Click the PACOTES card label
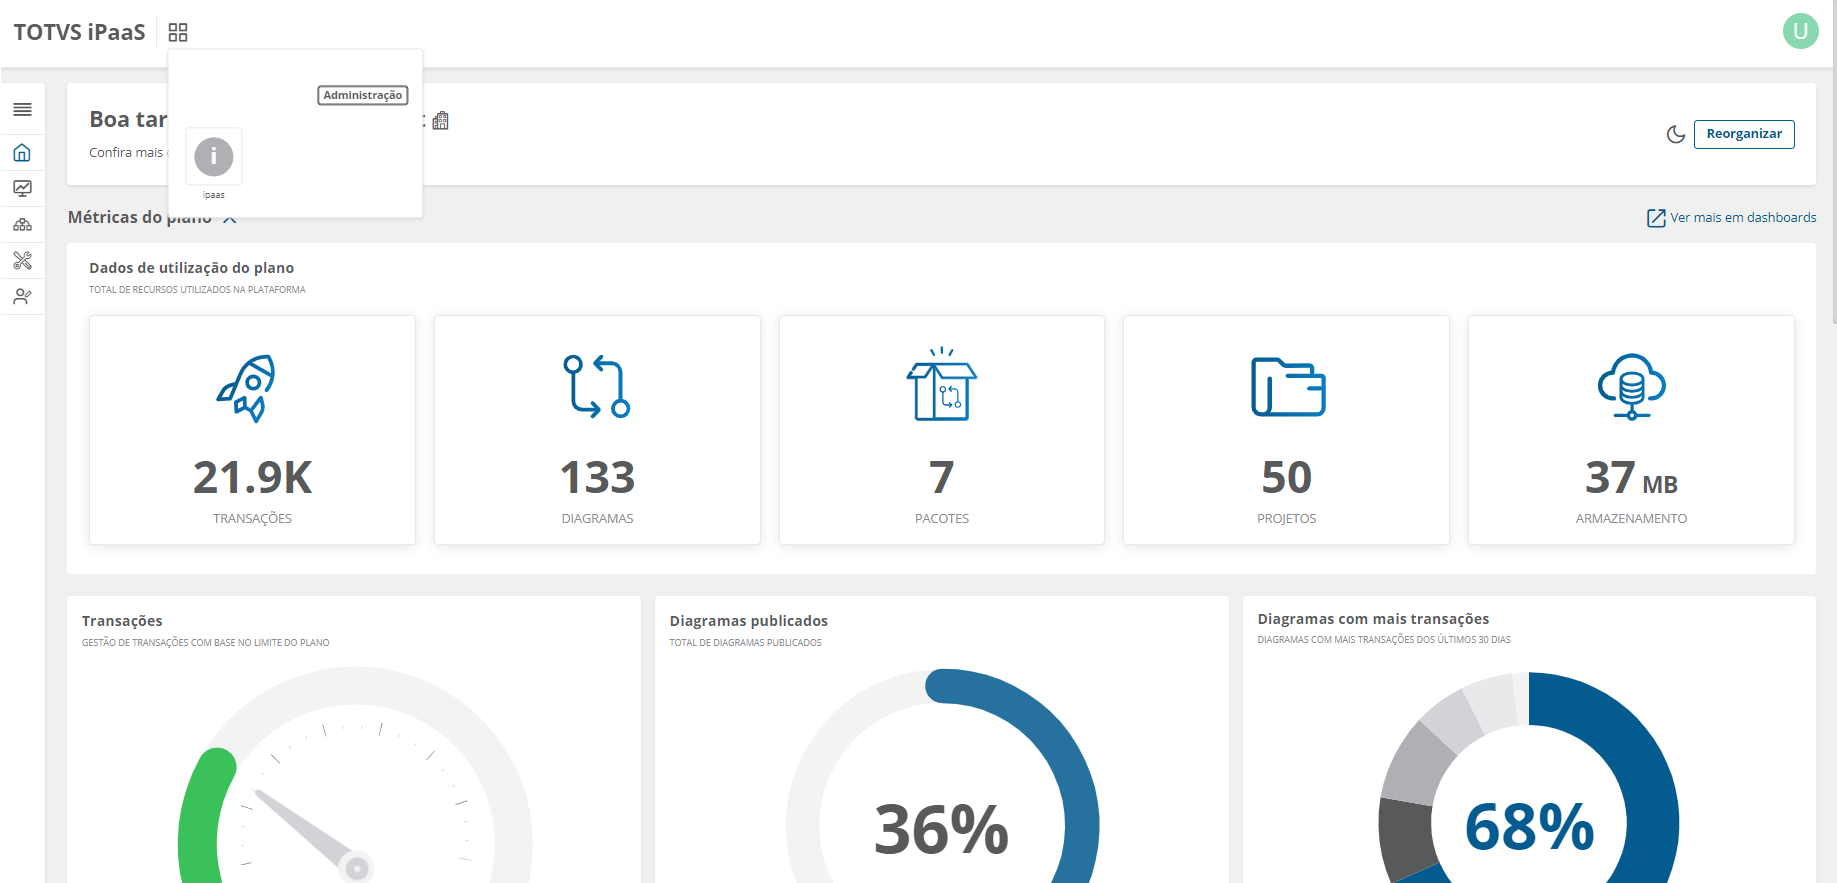 click(942, 519)
